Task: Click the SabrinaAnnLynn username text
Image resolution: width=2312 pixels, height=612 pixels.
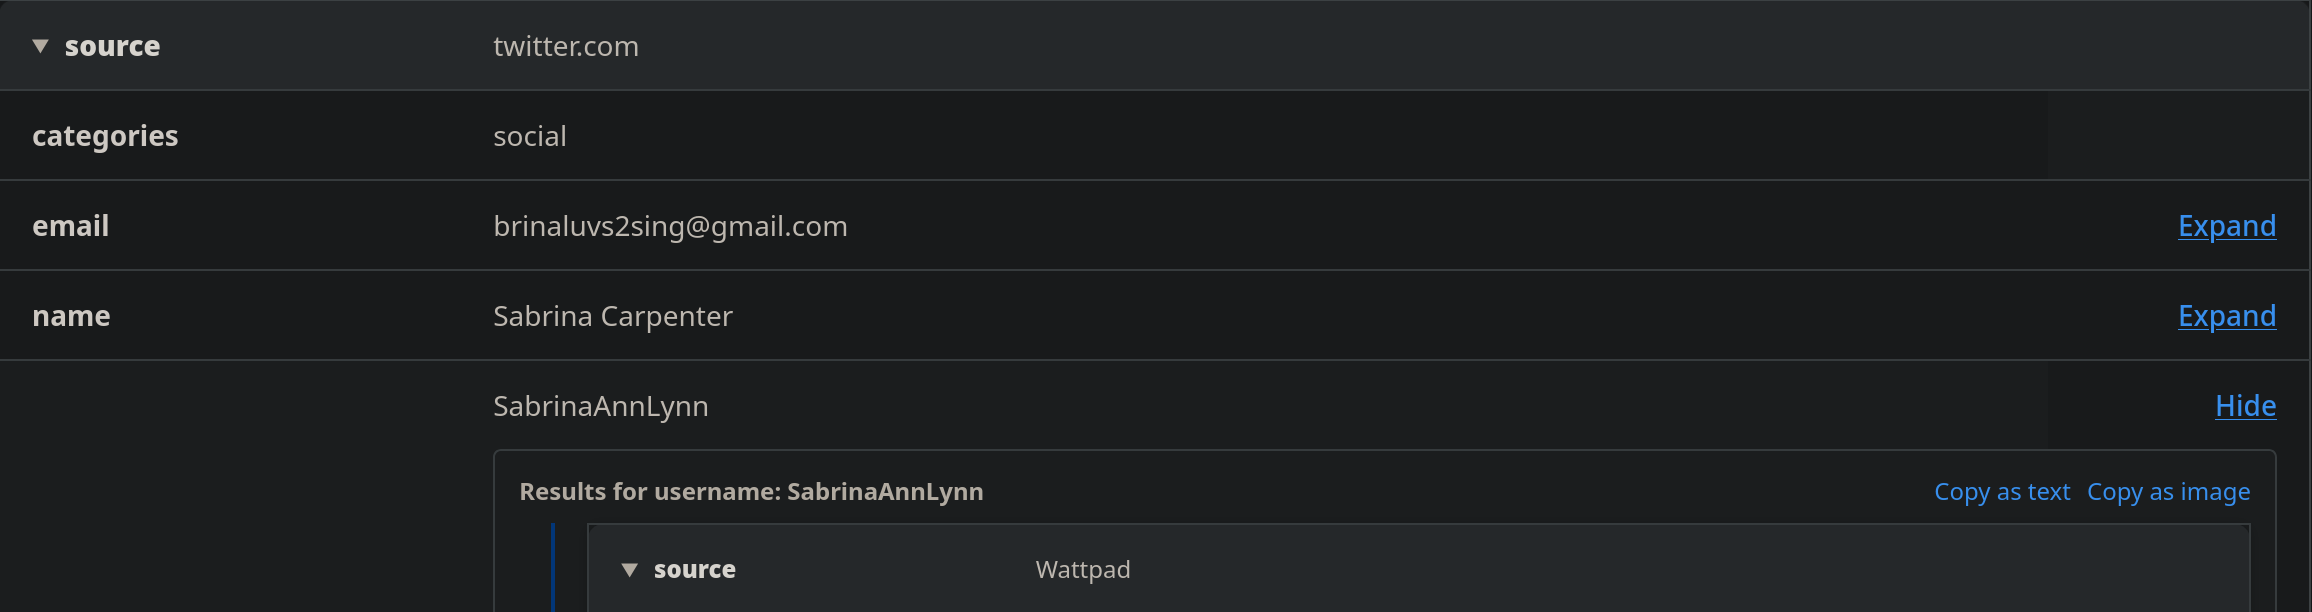Action: click(600, 406)
